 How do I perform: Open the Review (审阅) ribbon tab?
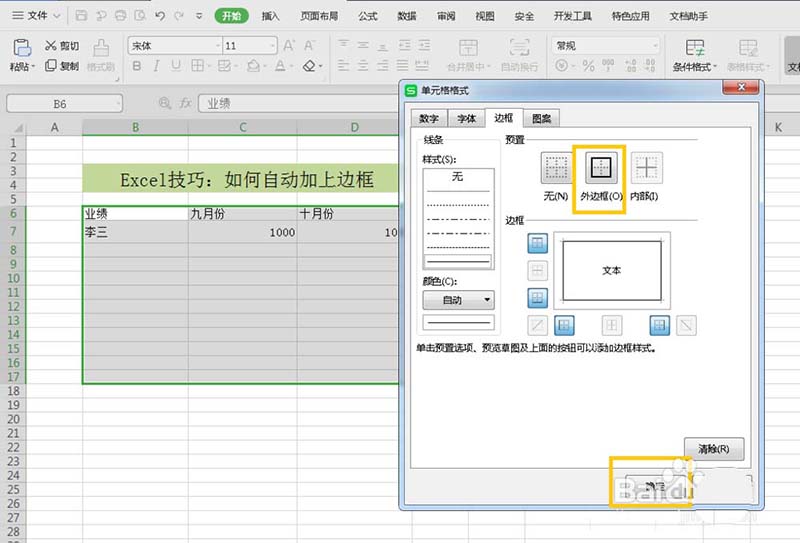[x=445, y=16]
